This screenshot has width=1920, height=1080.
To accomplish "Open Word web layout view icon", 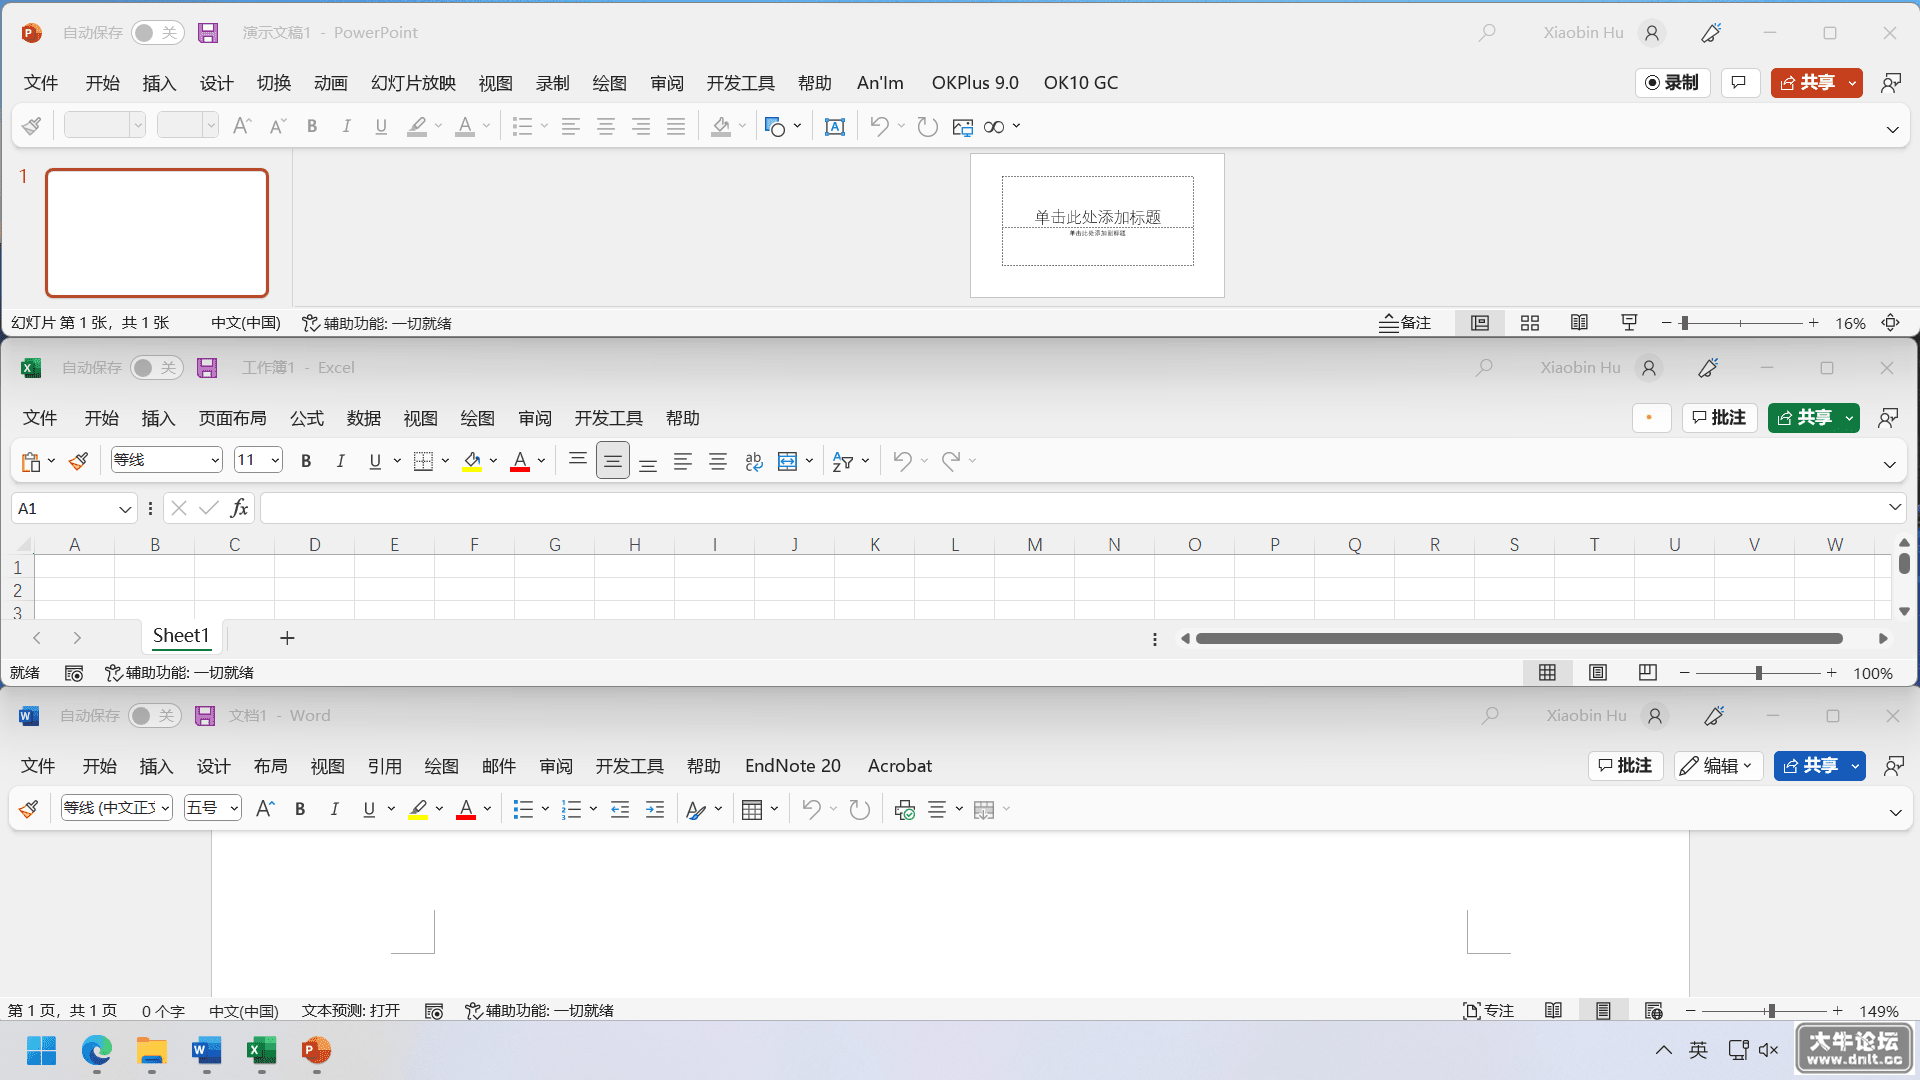I will [1653, 1011].
